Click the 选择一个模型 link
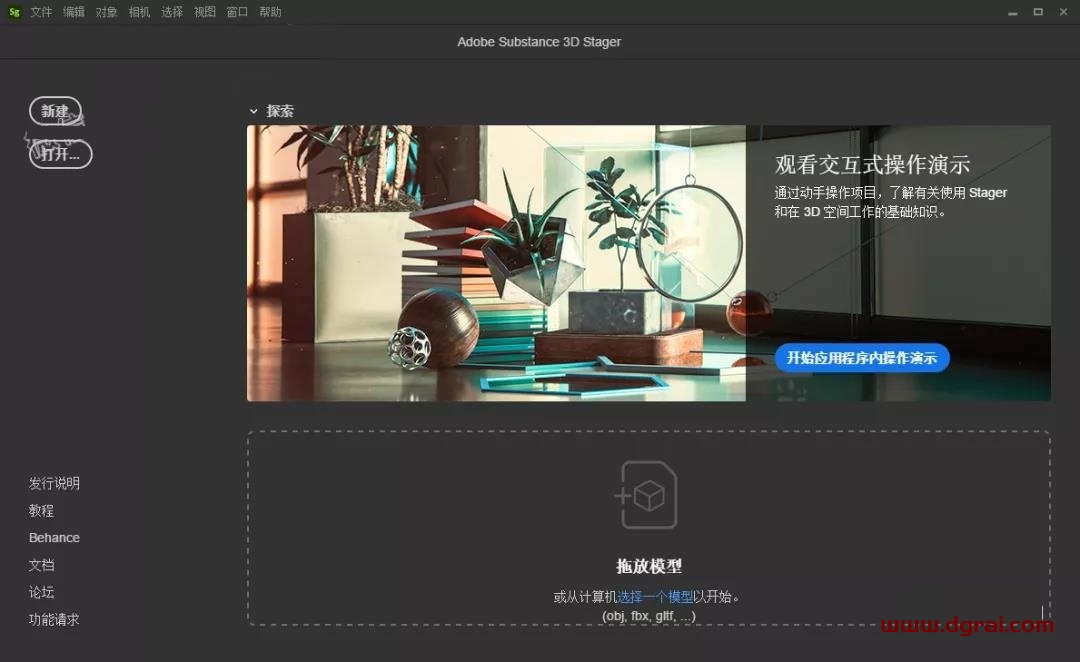Screen dimensions: 1080x662 coord(658,595)
